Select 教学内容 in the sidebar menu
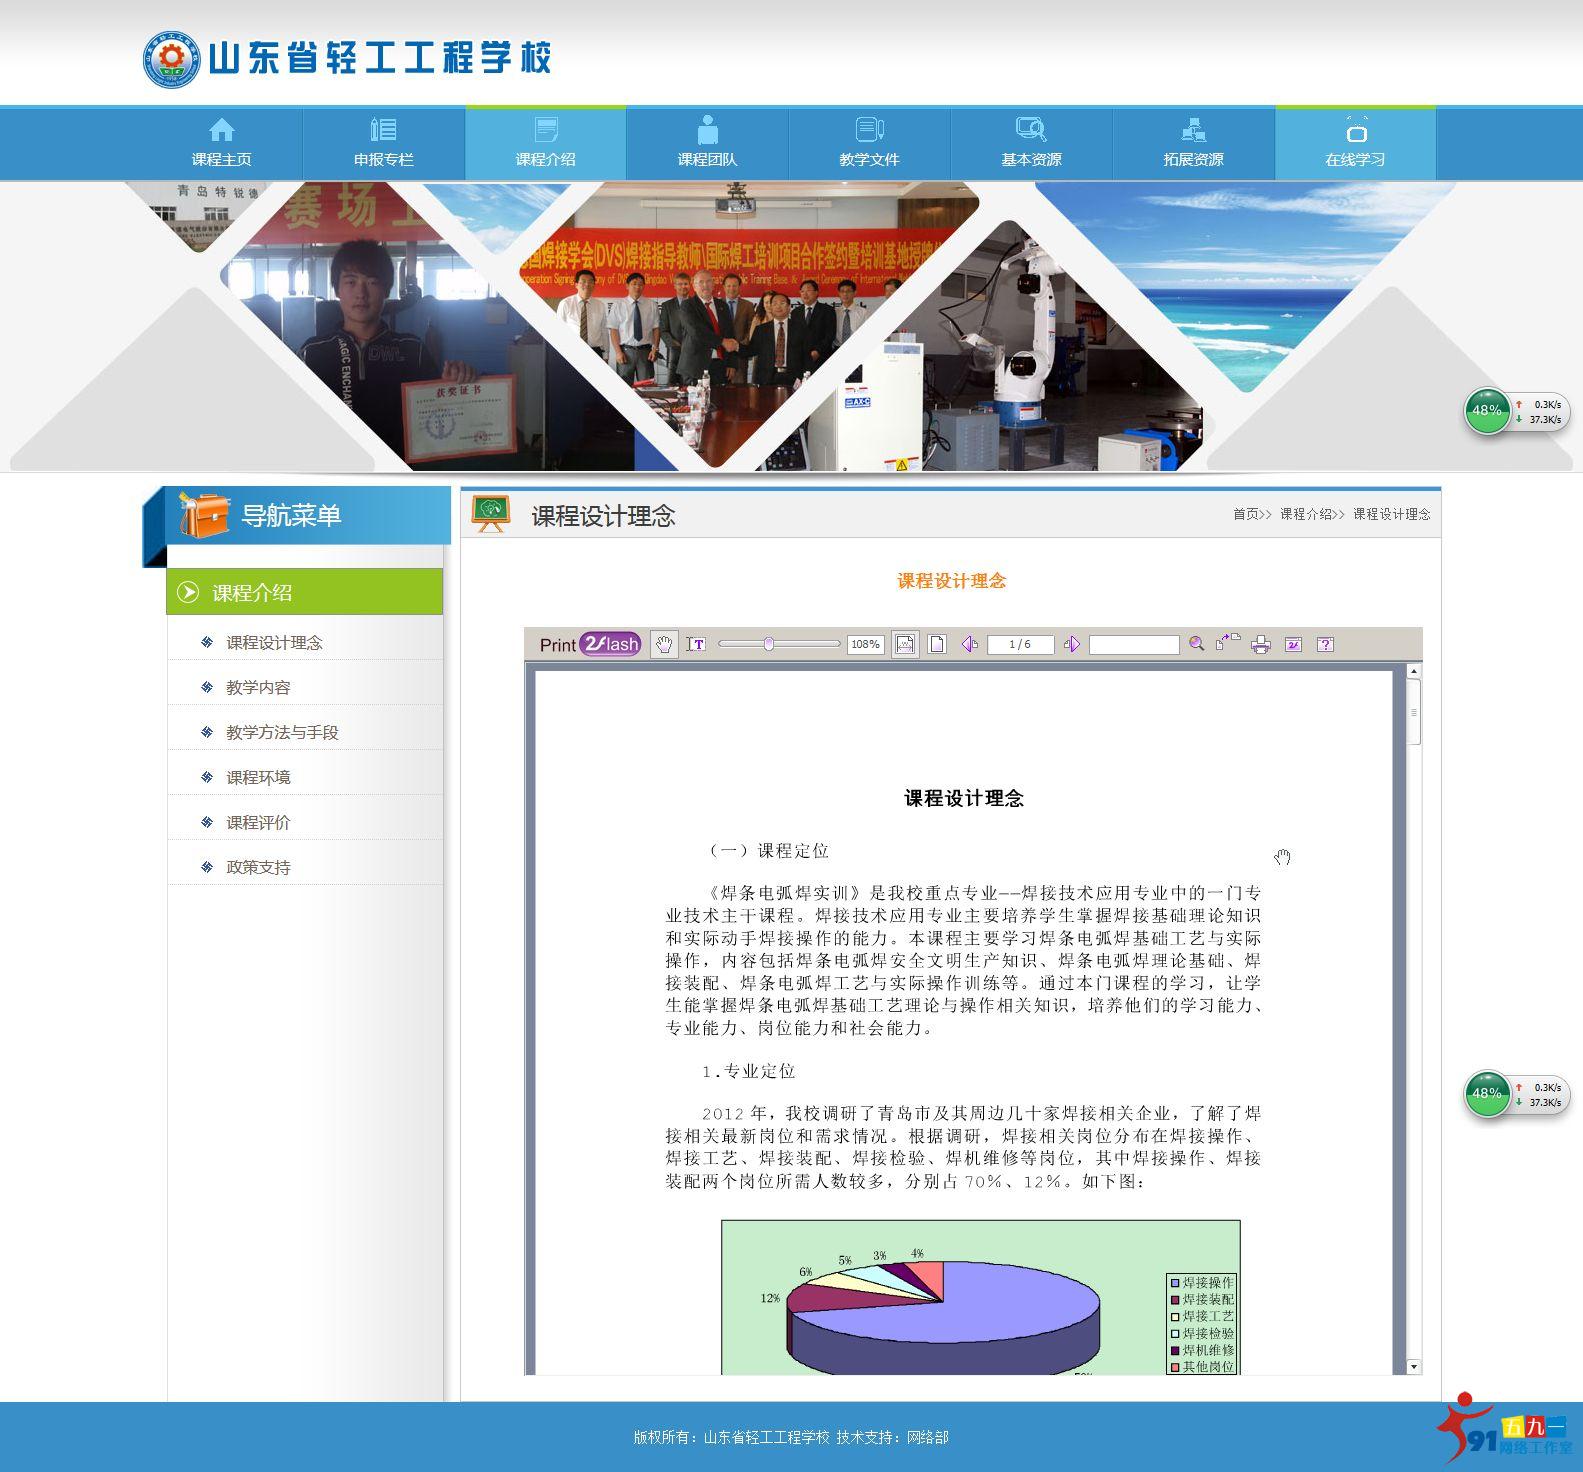1583x1472 pixels. 258,688
